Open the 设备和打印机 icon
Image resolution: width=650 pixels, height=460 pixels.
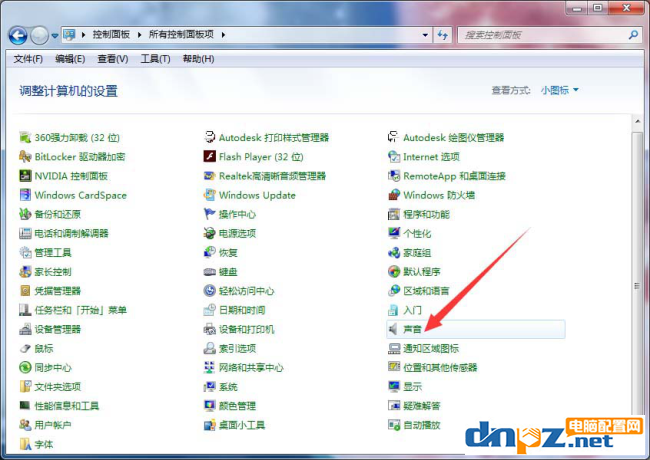[x=209, y=329]
